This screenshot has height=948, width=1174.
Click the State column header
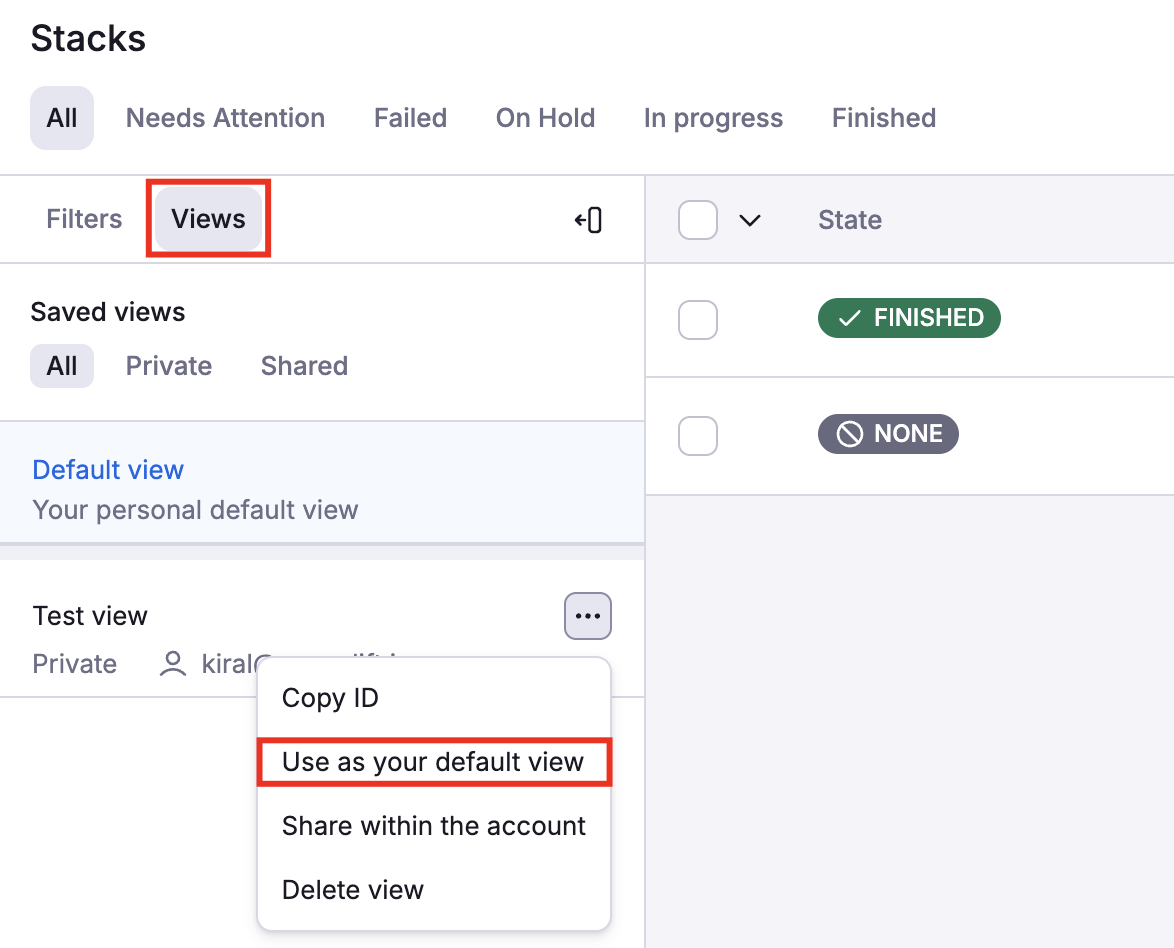pos(849,219)
